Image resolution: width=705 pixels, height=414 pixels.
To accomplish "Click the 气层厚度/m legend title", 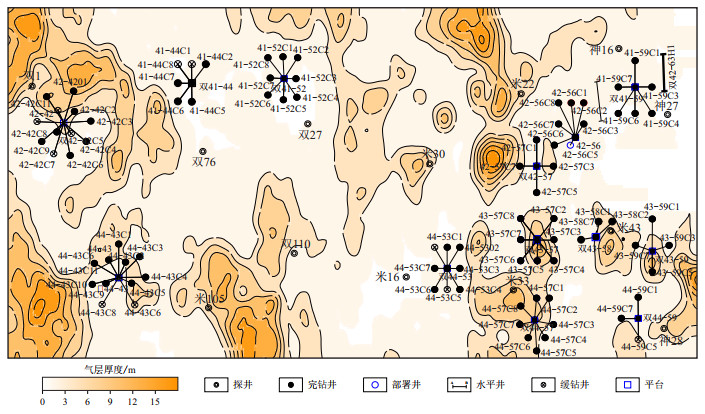I will (x=110, y=368).
